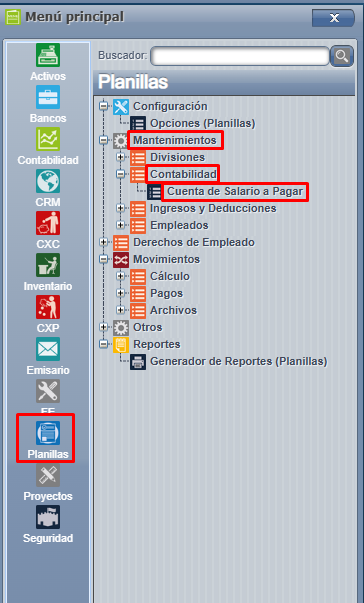Click the Menú principal title icon
This screenshot has width=364, height=603.
[x=13, y=17]
